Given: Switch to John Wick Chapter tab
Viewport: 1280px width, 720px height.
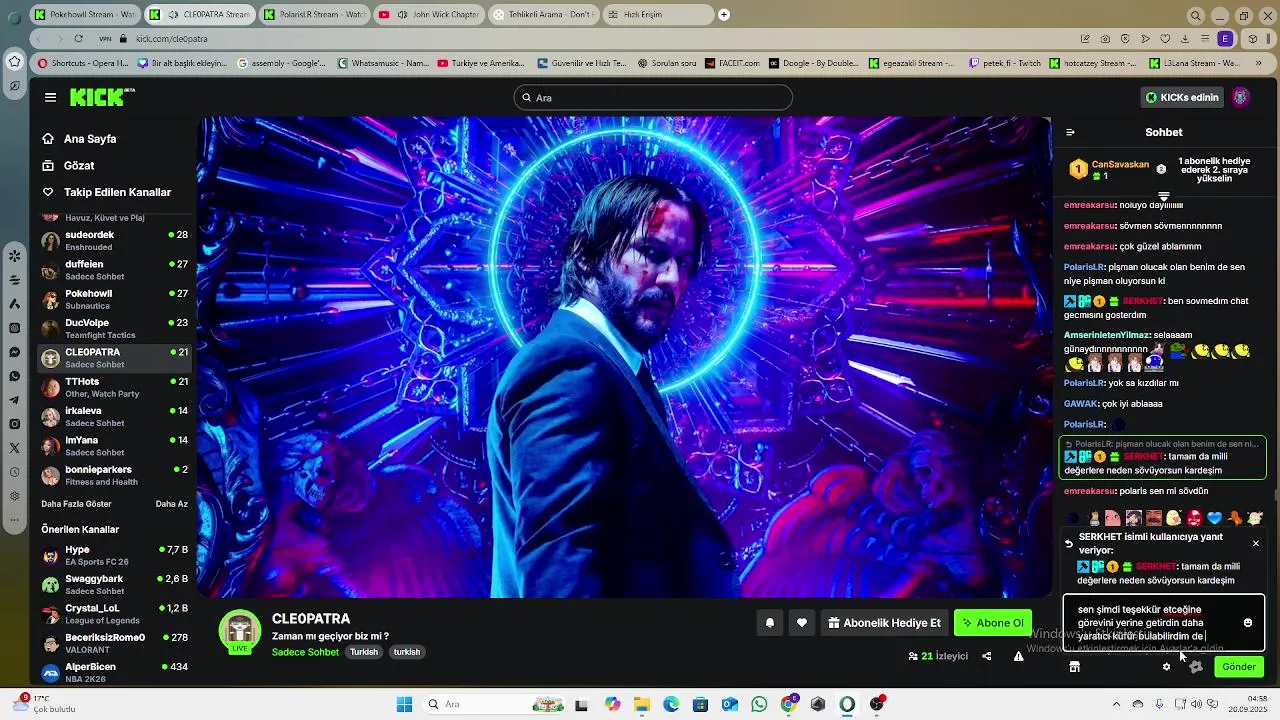Looking at the screenshot, I should [x=430, y=15].
